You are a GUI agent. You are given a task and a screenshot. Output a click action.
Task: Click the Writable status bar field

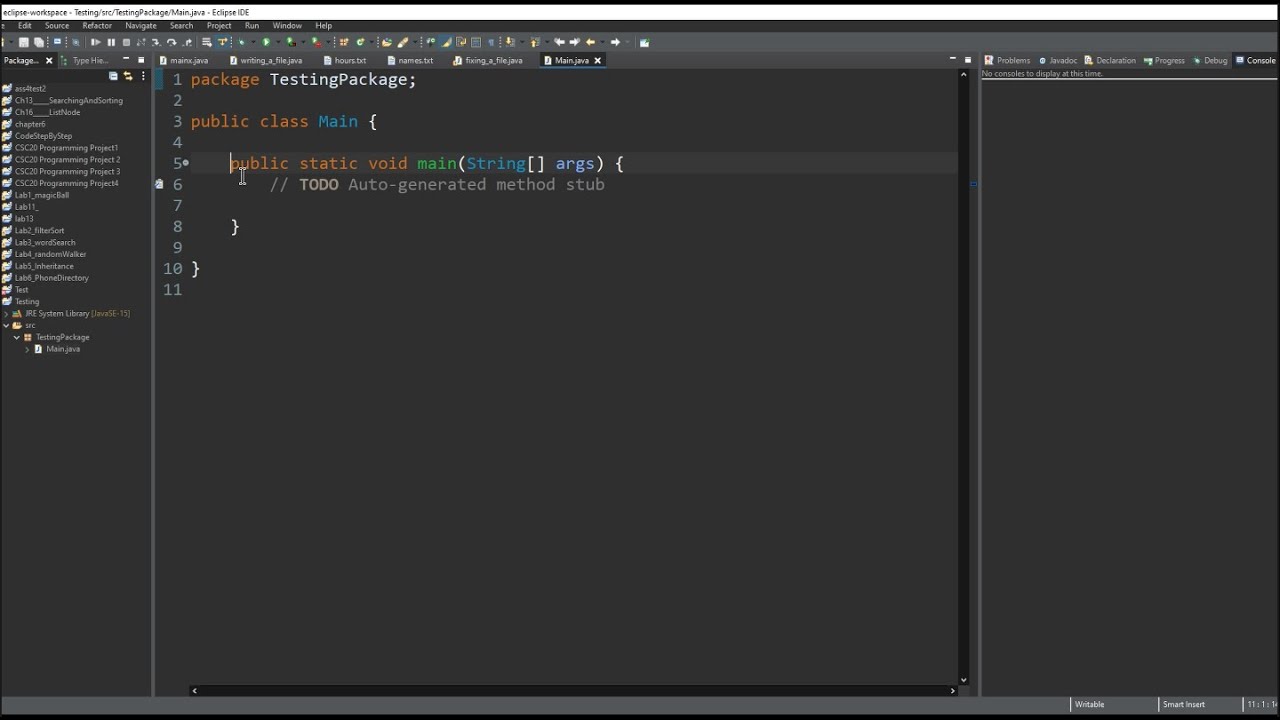coord(1089,705)
